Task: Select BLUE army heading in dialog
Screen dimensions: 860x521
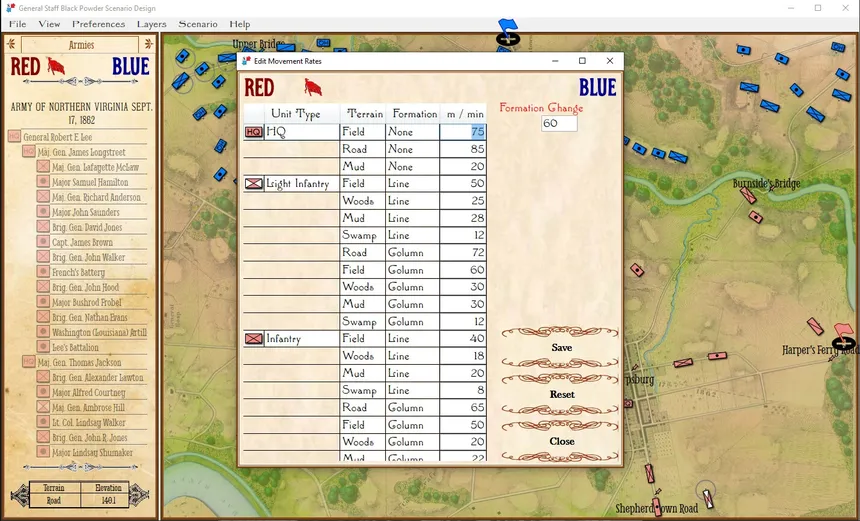Action: coord(597,87)
